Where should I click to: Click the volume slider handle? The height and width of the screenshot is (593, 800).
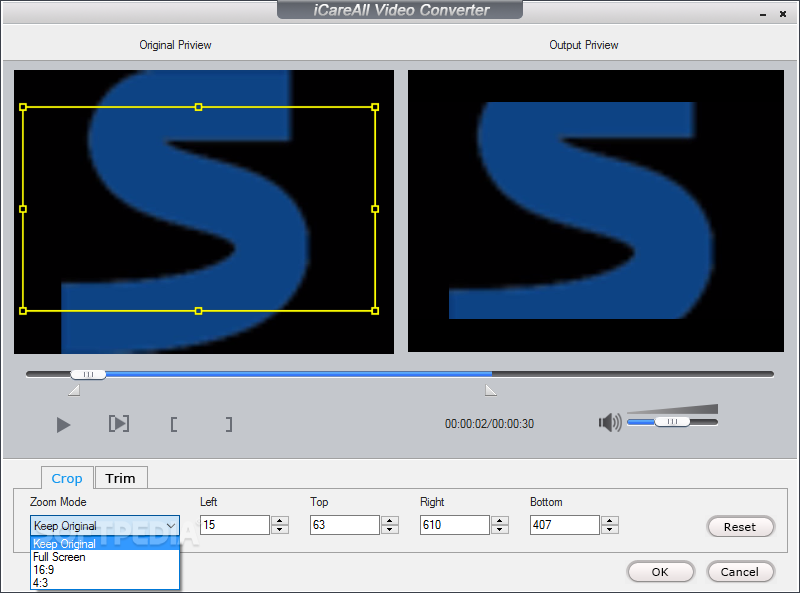pyautogui.click(x=672, y=422)
